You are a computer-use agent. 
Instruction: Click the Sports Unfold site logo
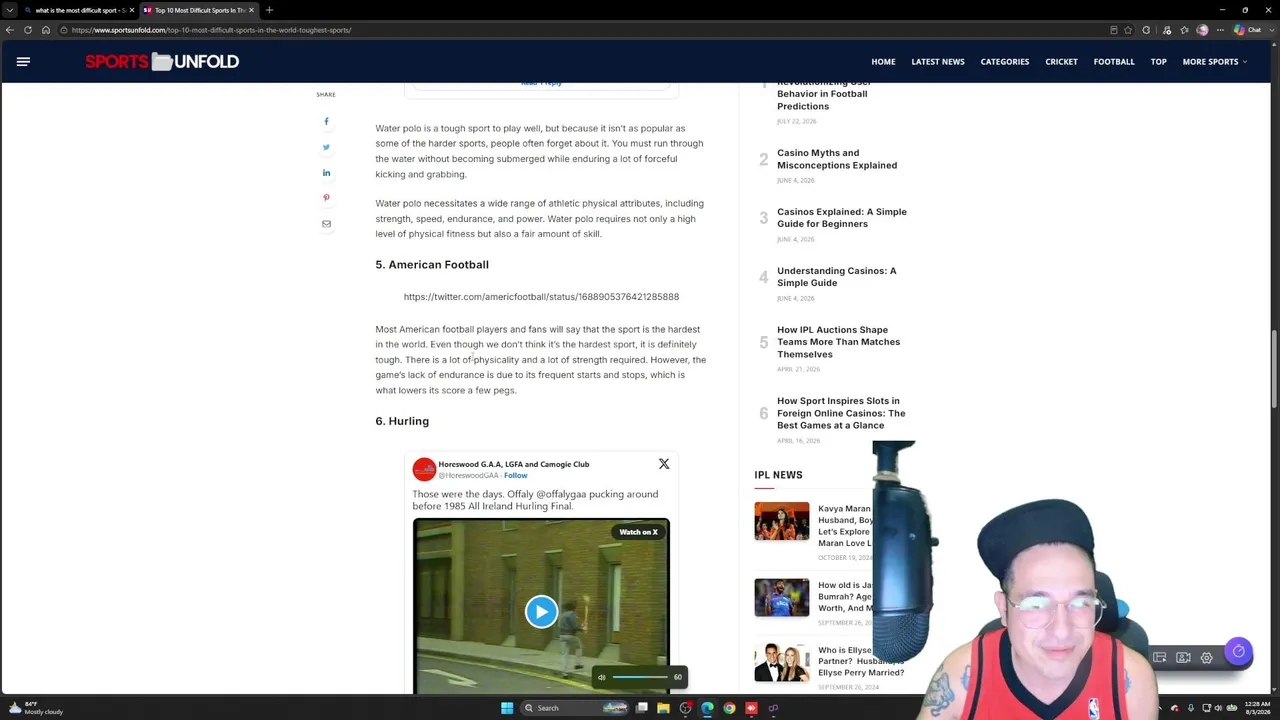pyautogui.click(x=162, y=62)
